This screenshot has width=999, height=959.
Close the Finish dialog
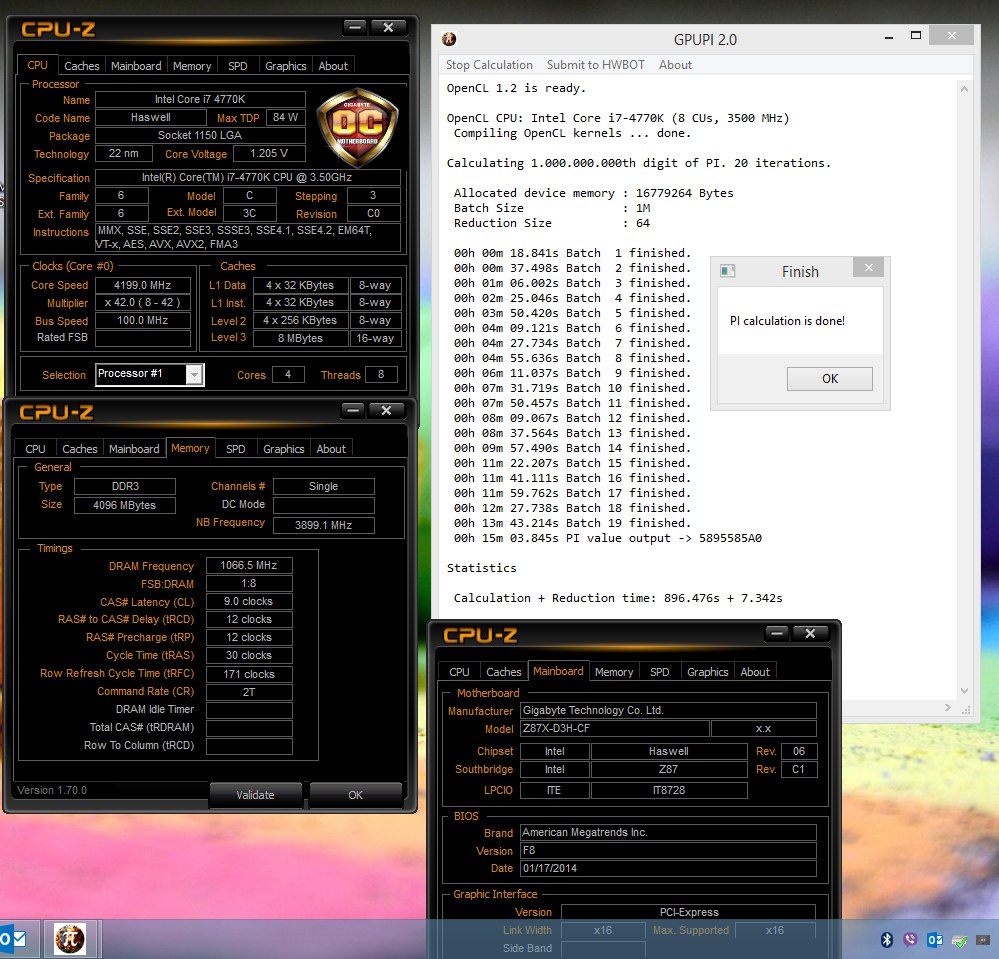[x=868, y=268]
